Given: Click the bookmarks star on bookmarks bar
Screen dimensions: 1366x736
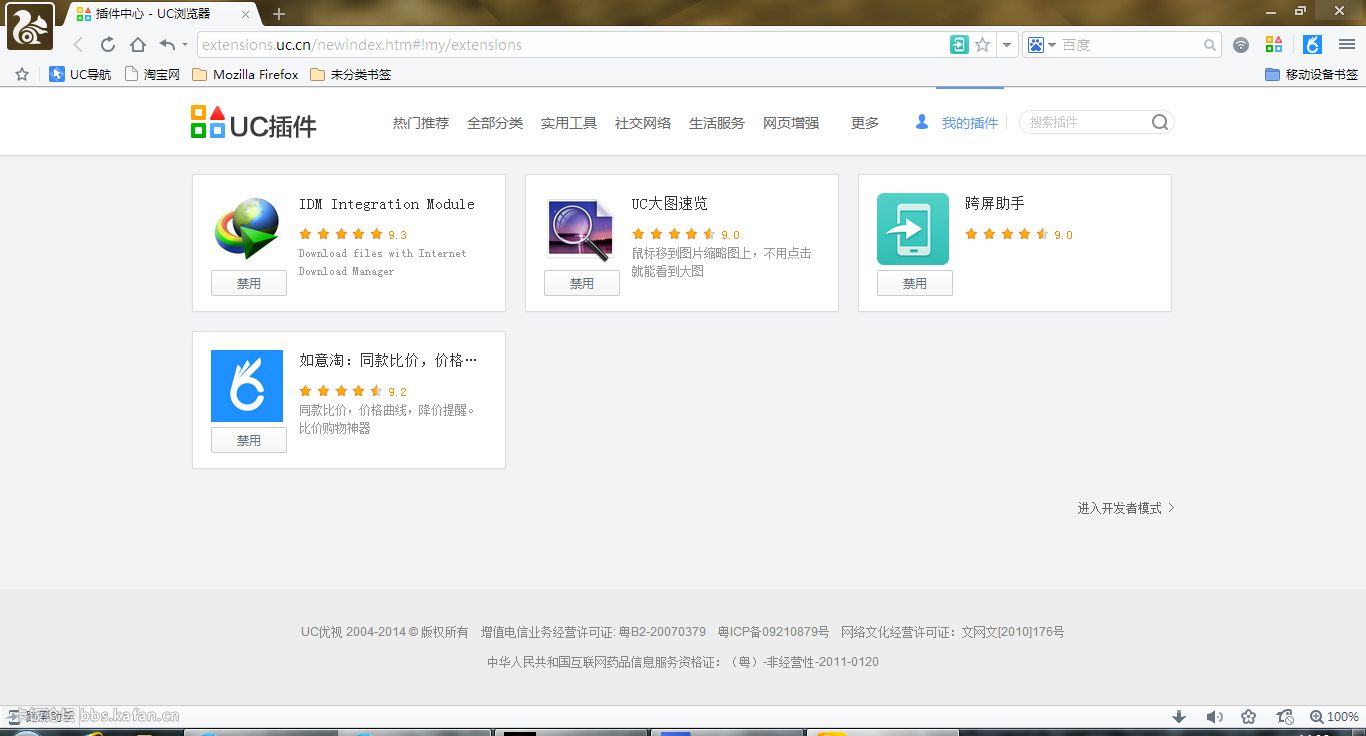Looking at the screenshot, I should [x=23, y=74].
